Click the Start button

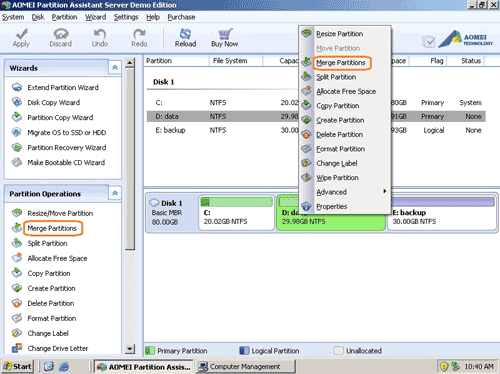click(x=17, y=367)
